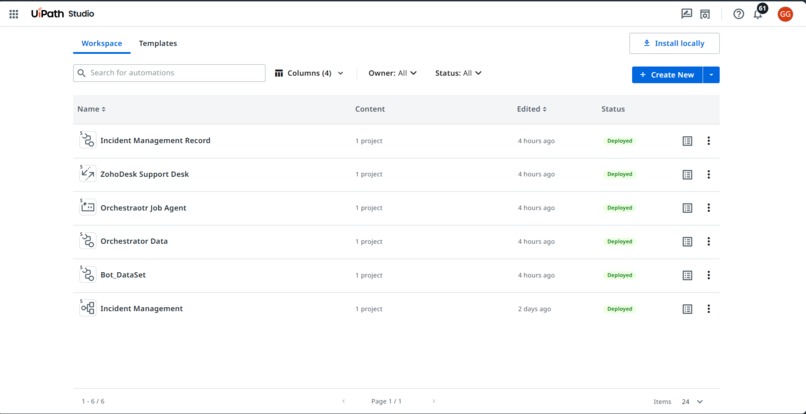Open Bot_DataSet automation
This screenshot has width=806, height=414.
point(123,275)
